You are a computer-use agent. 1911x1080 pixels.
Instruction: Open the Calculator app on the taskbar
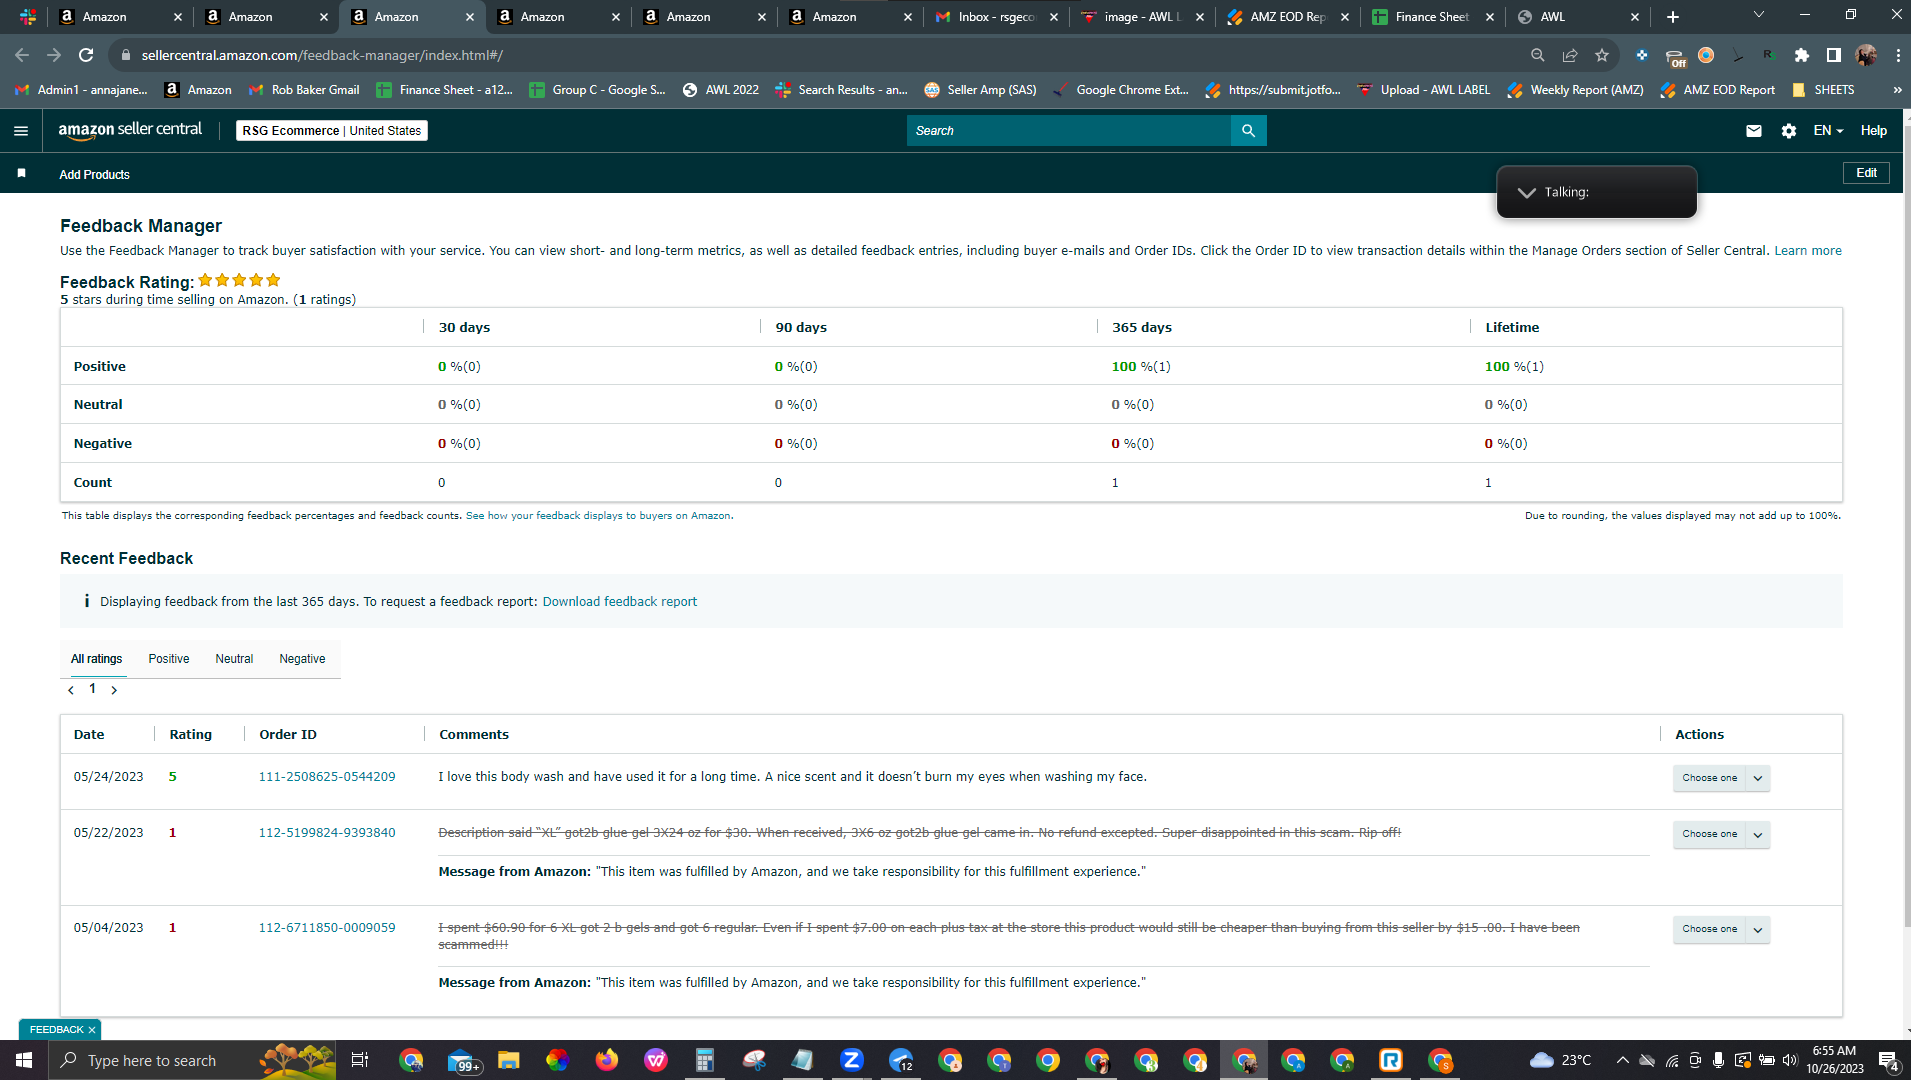[705, 1060]
